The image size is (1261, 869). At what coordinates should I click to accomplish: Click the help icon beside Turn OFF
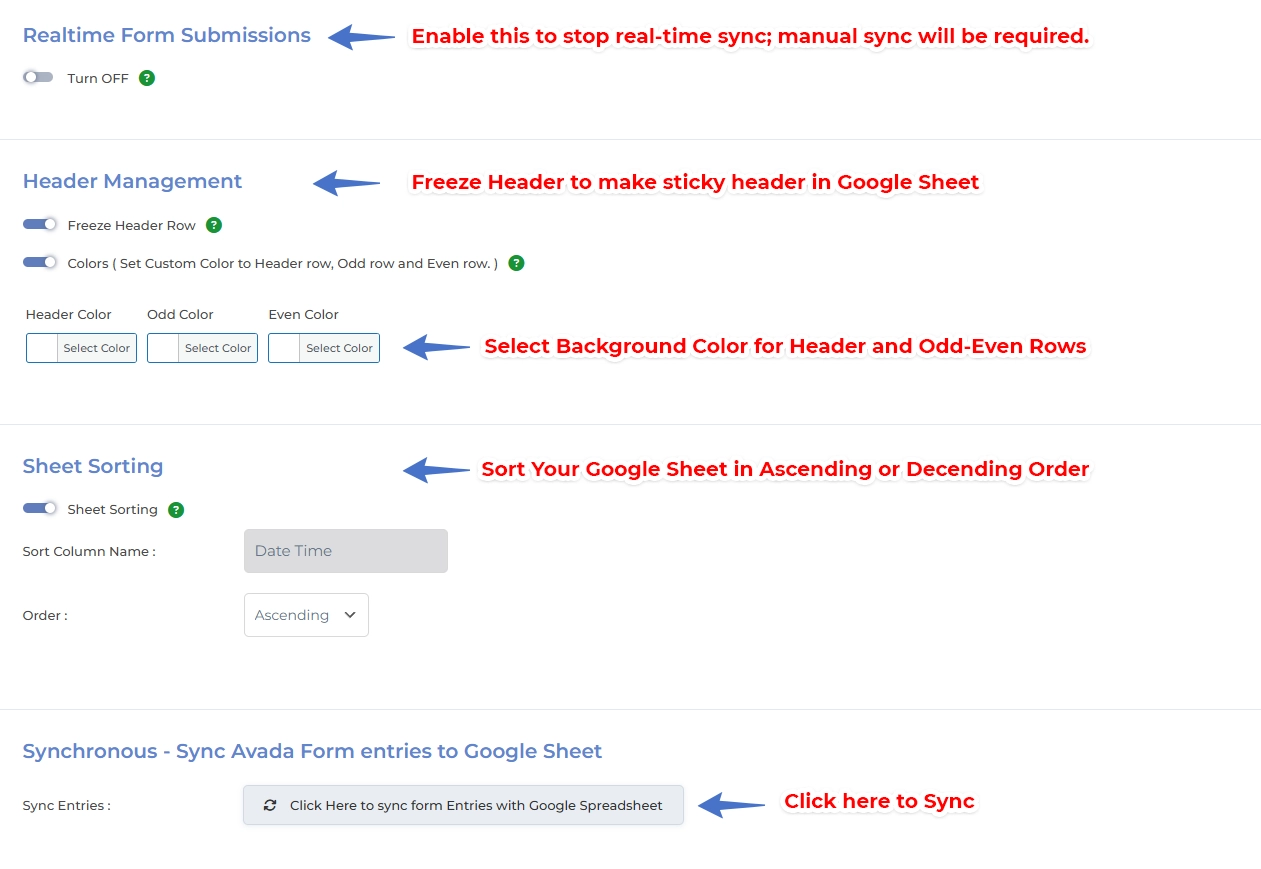147,78
